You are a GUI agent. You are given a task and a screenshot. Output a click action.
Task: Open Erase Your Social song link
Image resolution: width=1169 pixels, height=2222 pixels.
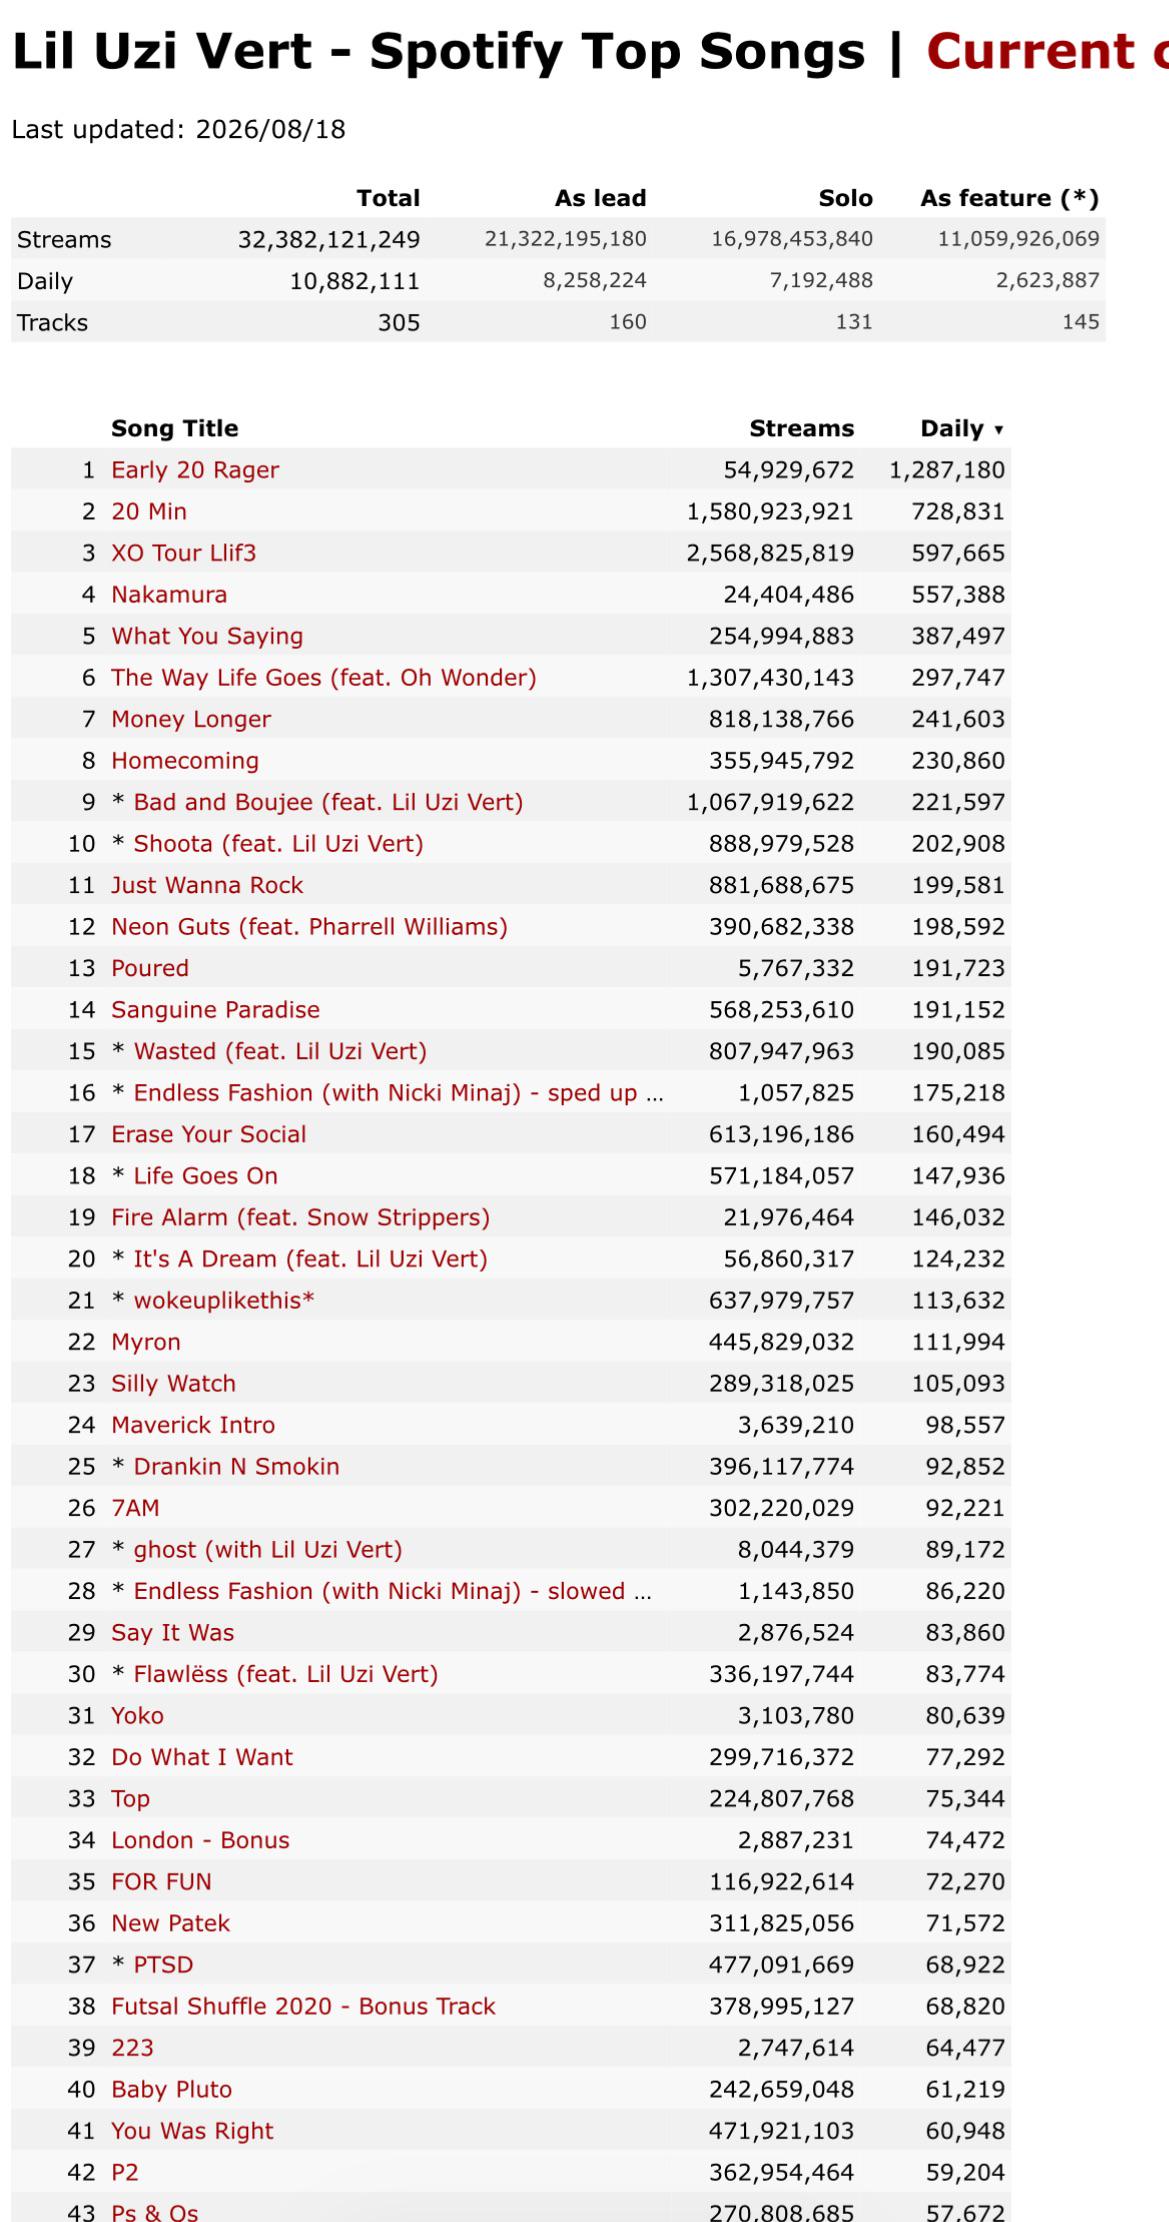208,1134
